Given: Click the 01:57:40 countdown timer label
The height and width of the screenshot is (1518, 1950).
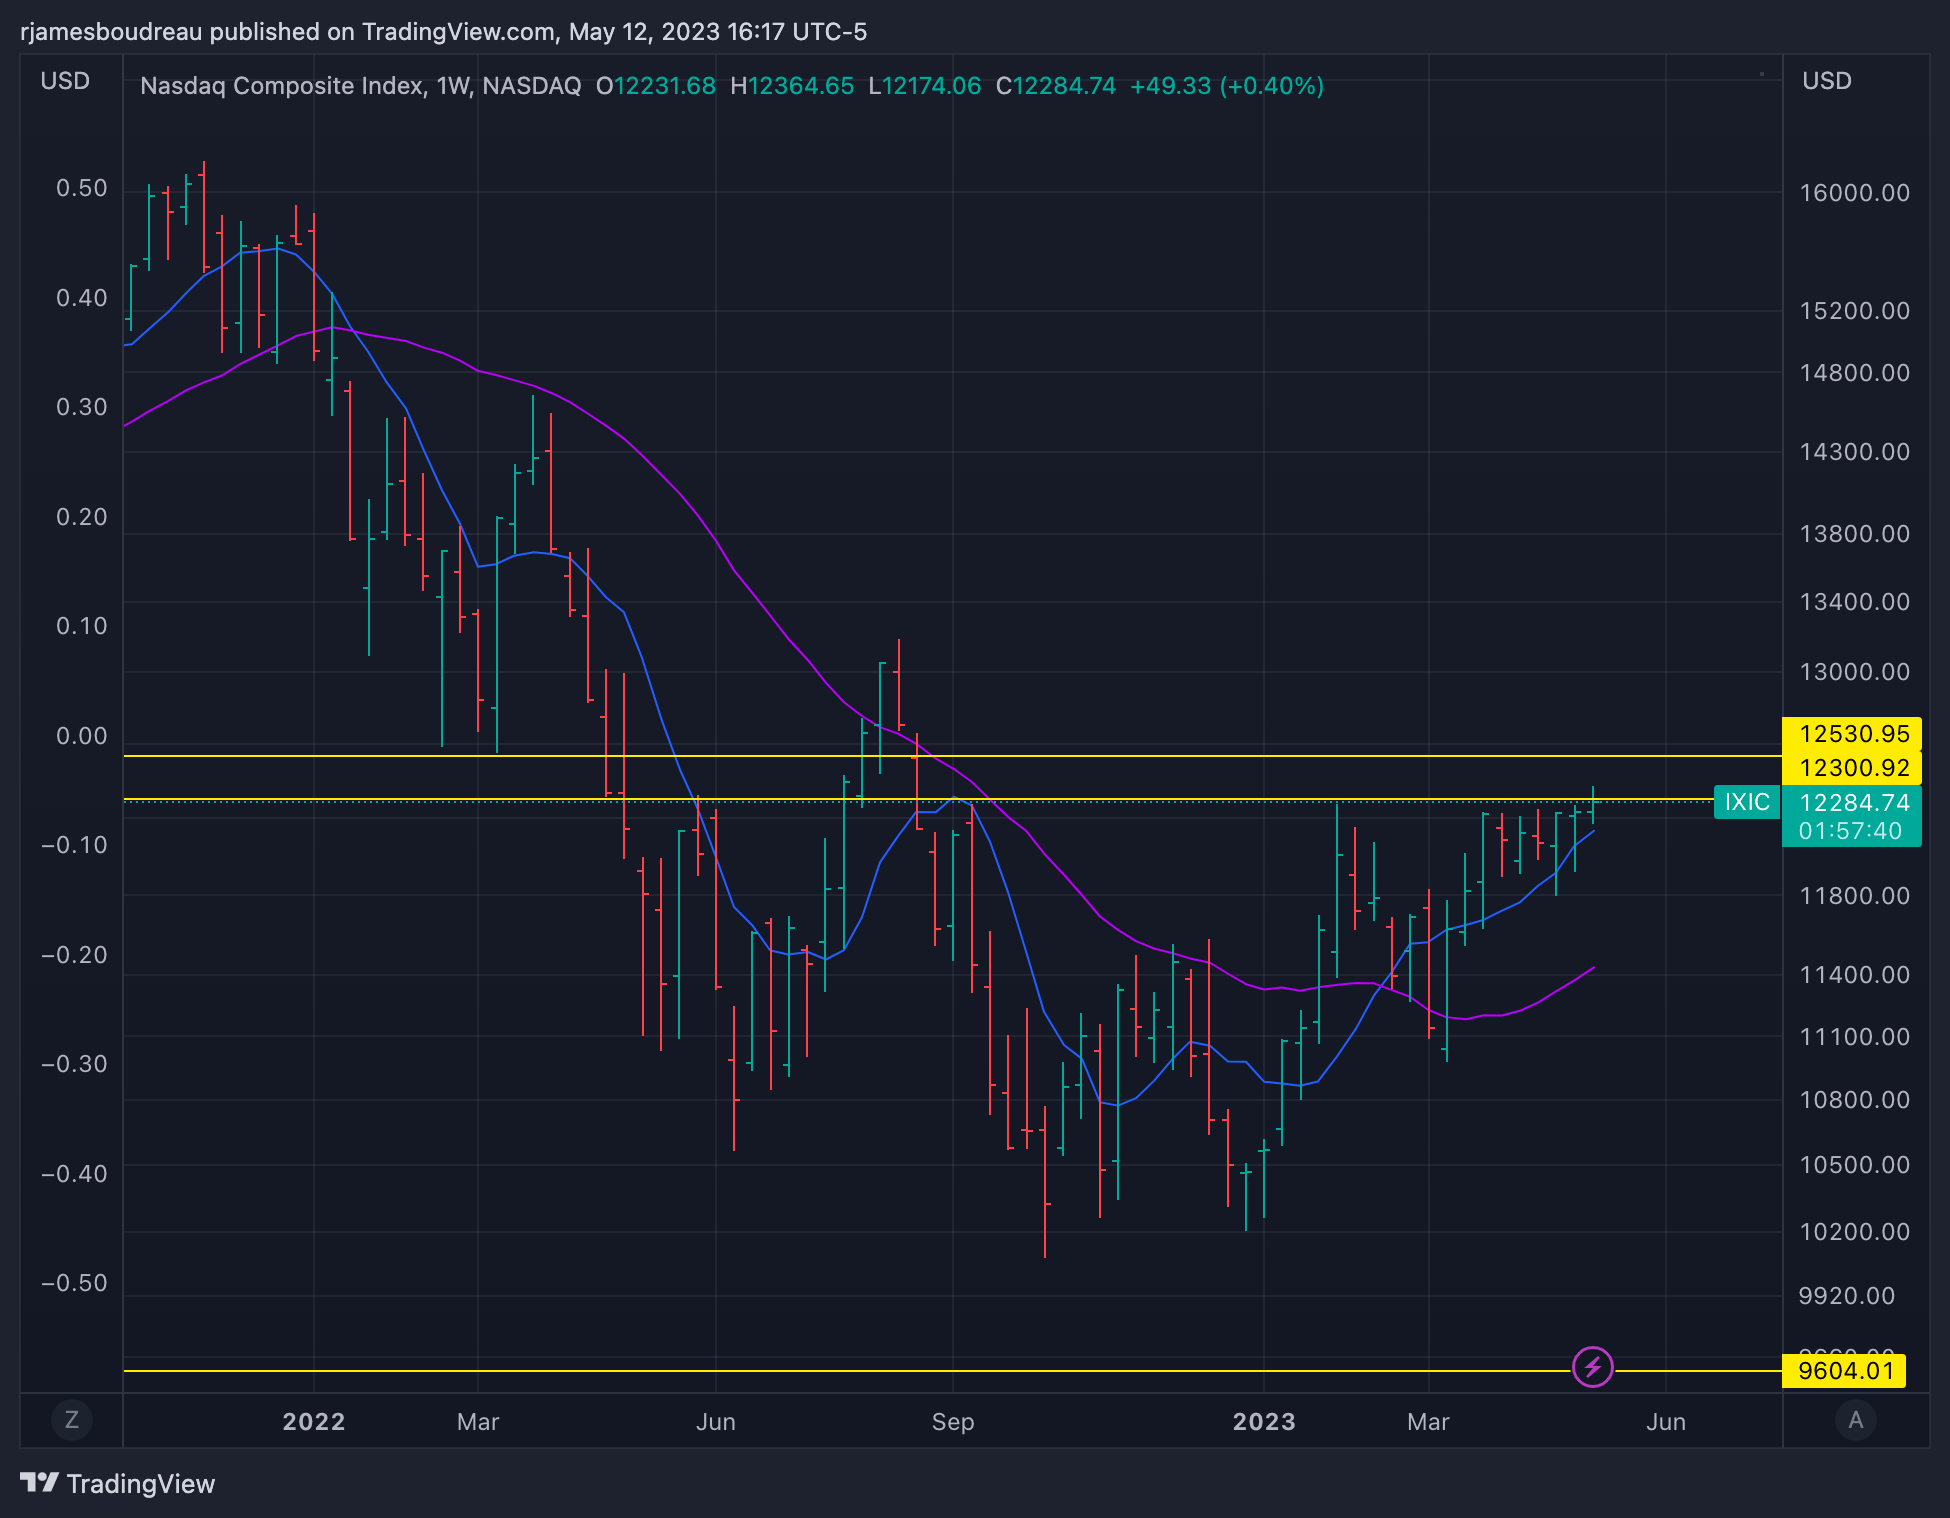Looking at the screenshot, I should 1850,831.
